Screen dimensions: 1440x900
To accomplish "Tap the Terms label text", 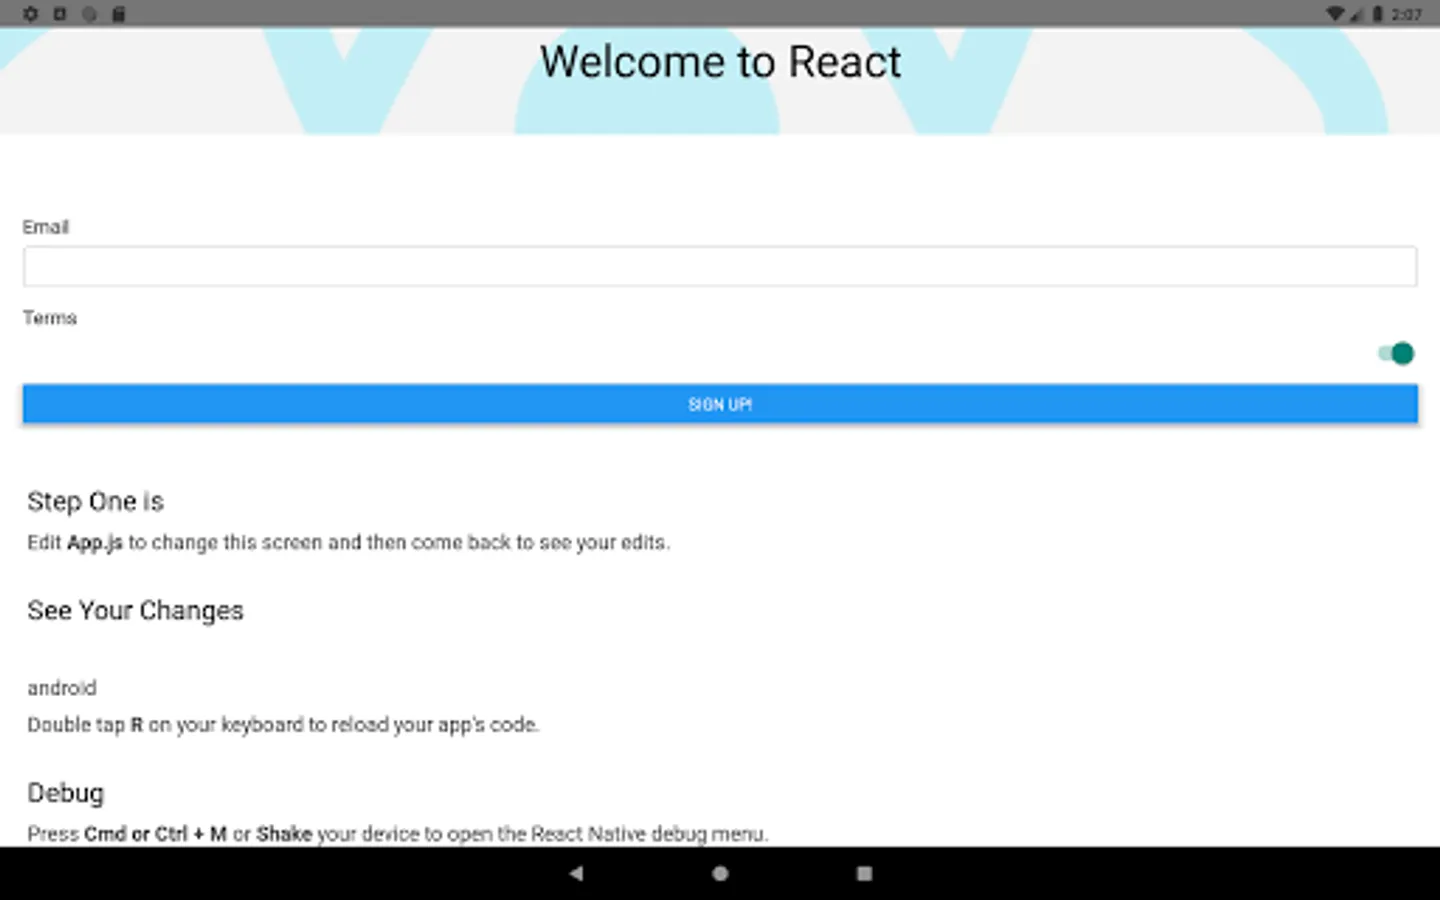I will coord(50,318).
